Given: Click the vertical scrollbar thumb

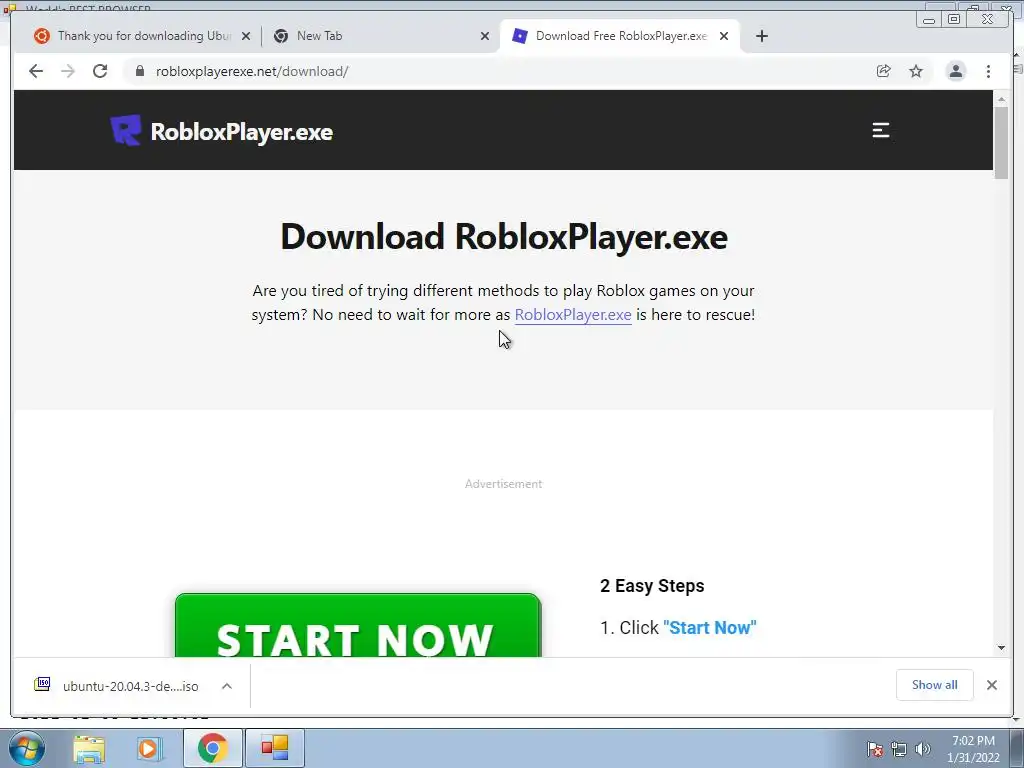Looking at the screenshot, I should 1001,142.
